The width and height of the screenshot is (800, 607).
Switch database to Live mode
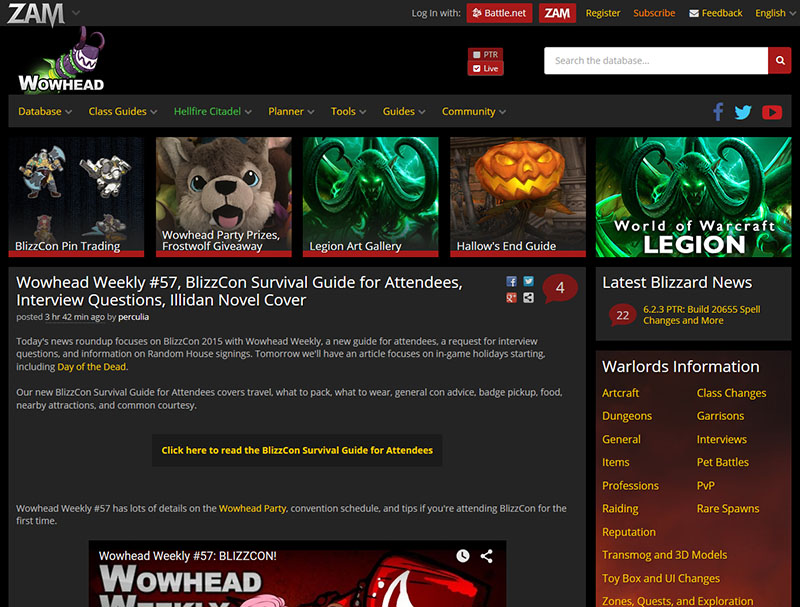coord(485,67)
